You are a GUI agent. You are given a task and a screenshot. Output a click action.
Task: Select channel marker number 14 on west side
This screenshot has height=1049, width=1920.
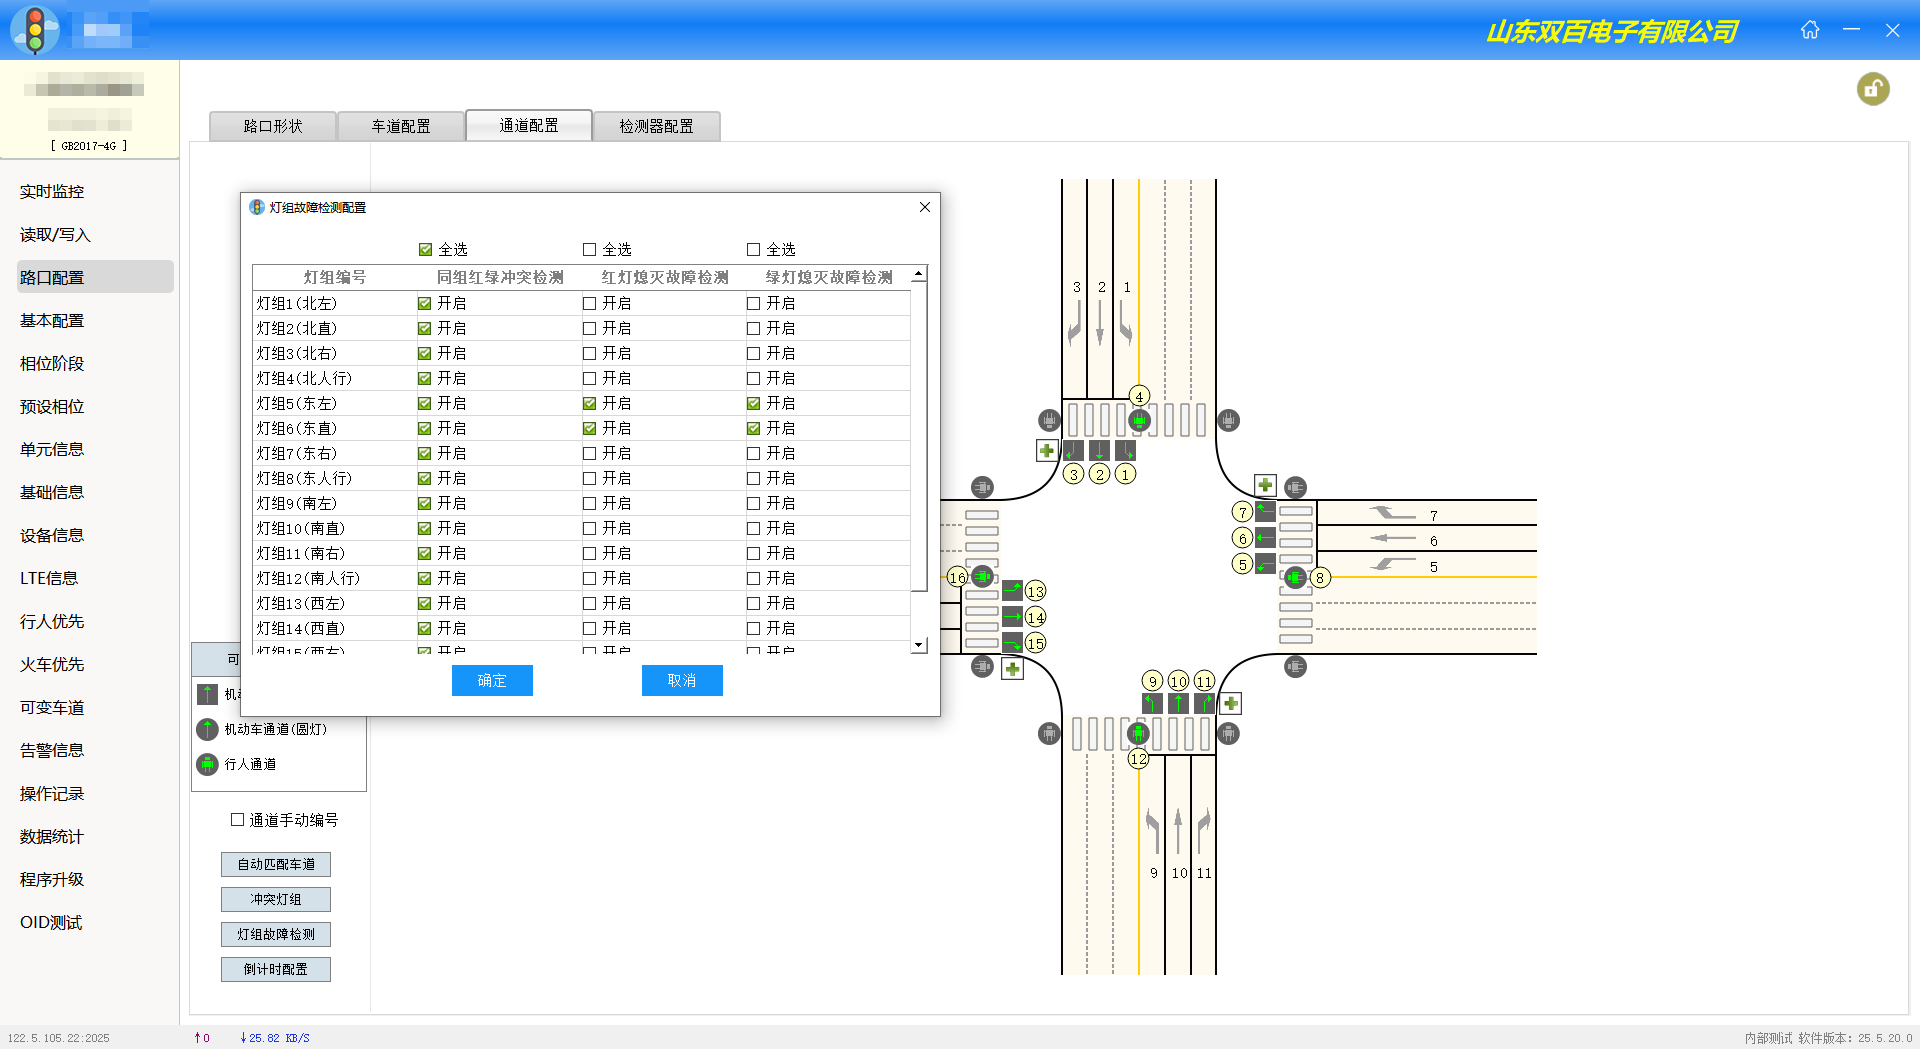pyautogui.click(x=1035, y=617)
